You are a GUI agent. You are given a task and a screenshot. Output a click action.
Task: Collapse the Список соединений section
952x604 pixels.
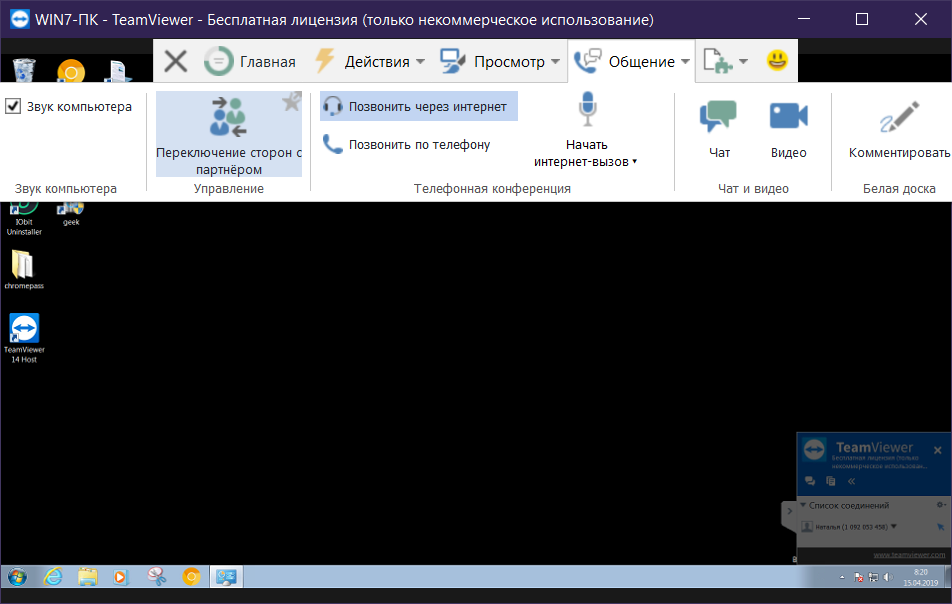click(802, 505)
